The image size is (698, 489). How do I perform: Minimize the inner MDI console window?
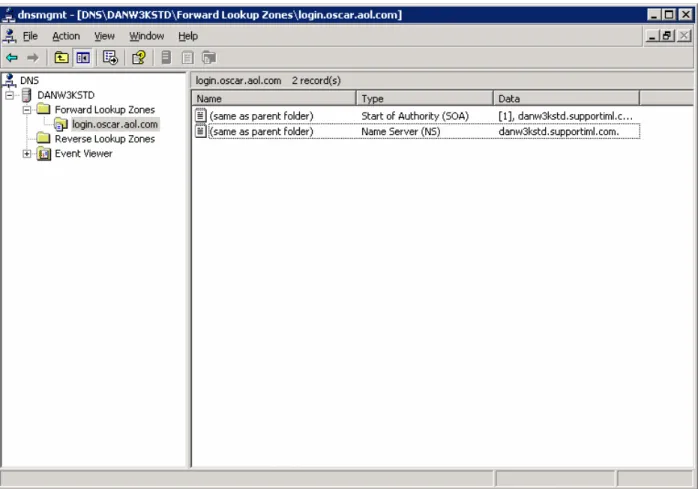(653, 36)
